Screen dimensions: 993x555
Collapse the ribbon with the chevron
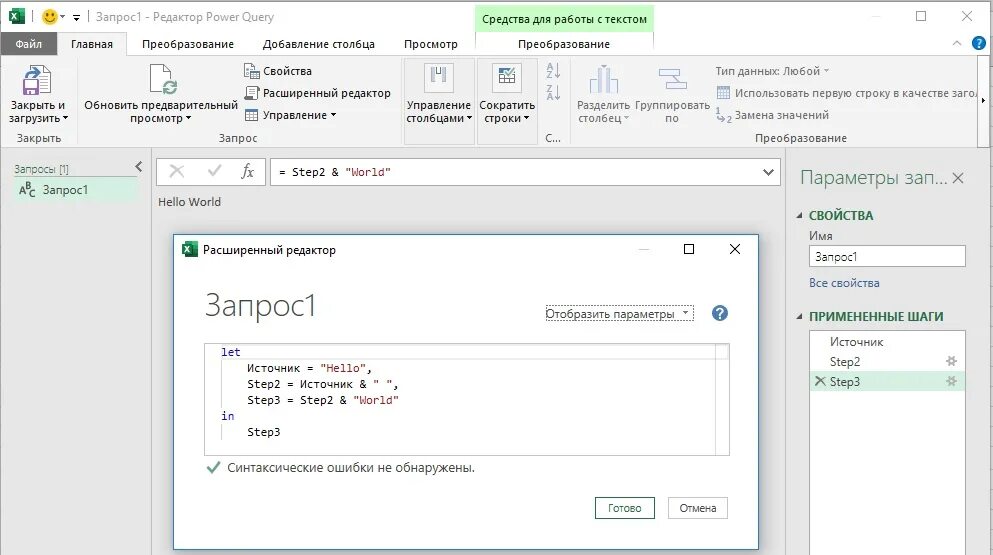coord(956,43)
